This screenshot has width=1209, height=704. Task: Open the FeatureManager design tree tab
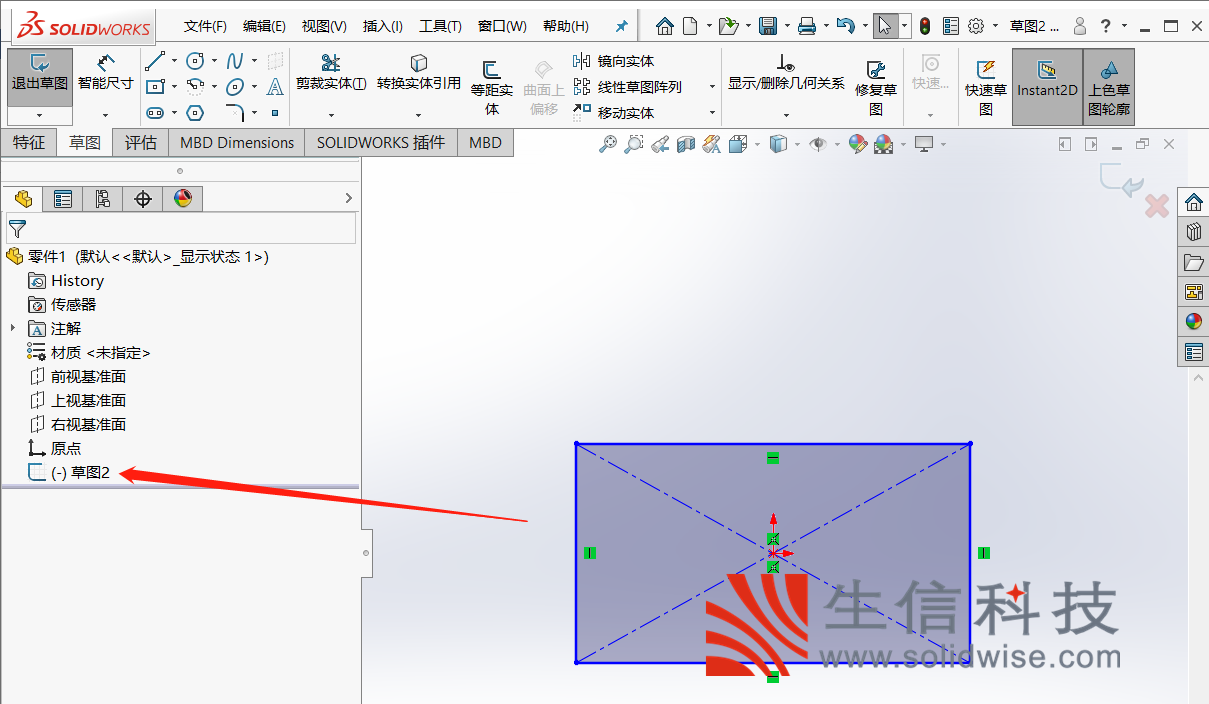pyautogui.click(x=23, y=199)
